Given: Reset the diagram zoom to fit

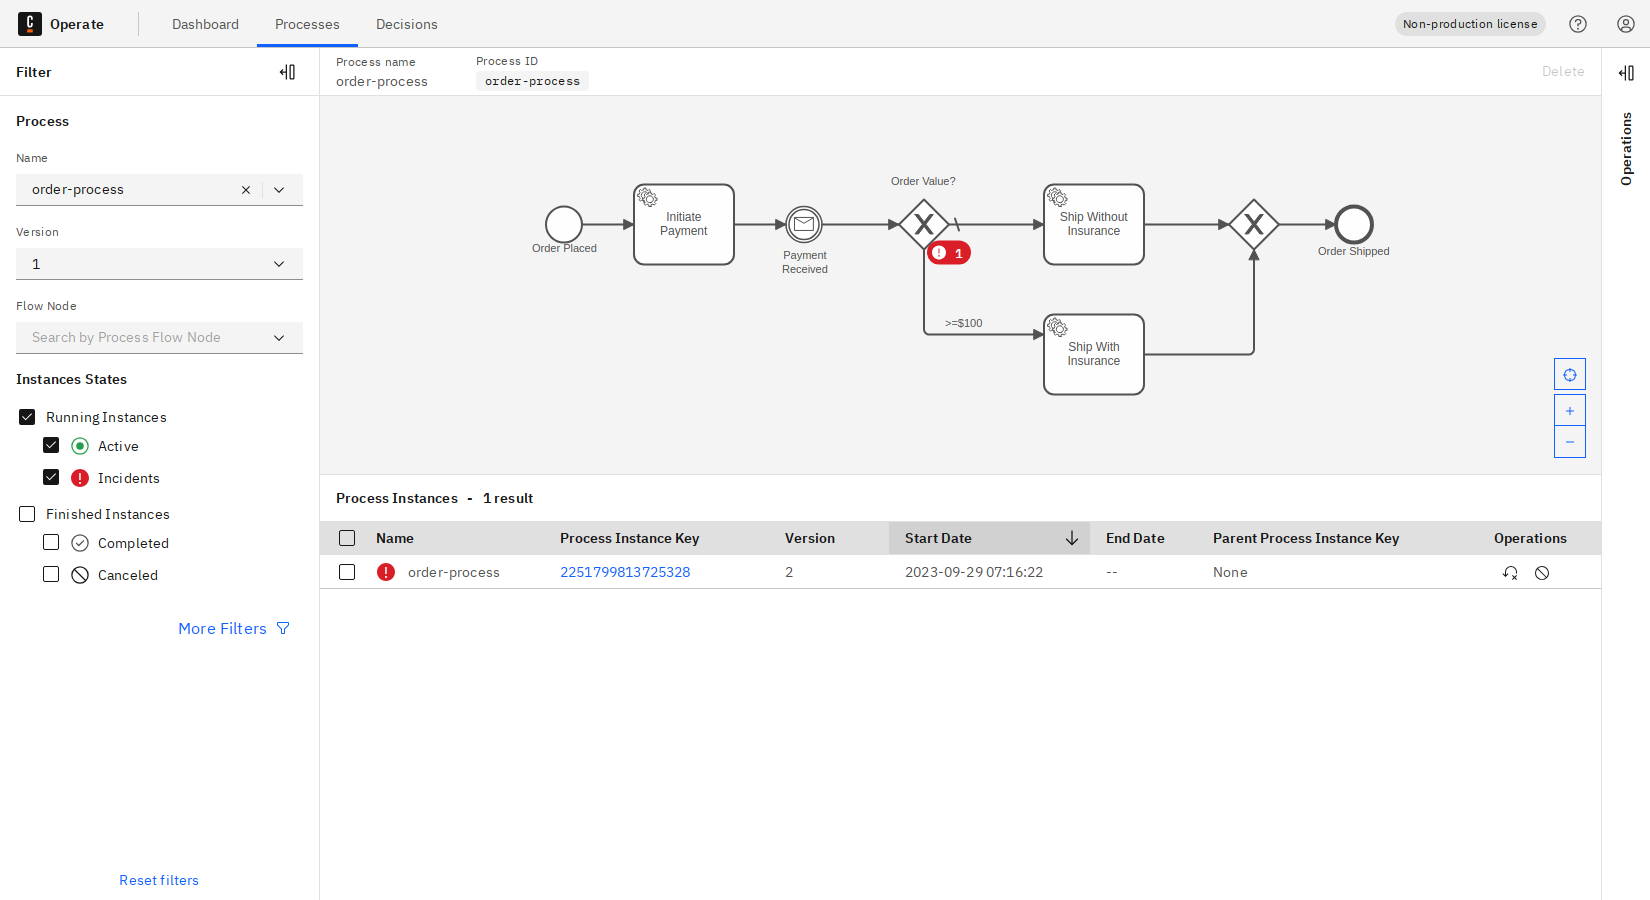Looking at the screenshot, I should point(1569,373).
